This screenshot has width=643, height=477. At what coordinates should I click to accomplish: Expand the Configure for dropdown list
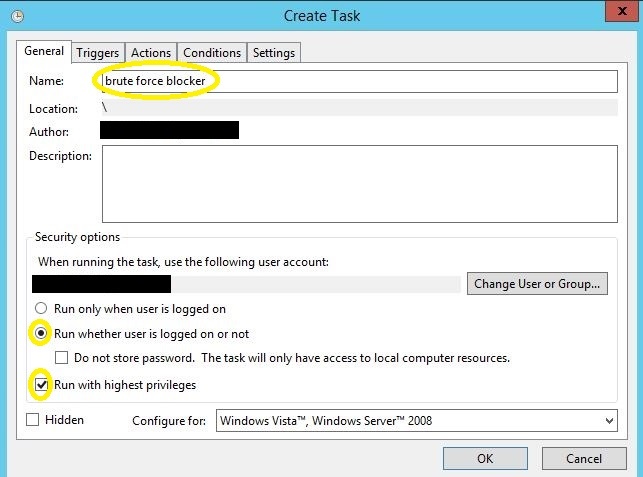click(608, 421)
